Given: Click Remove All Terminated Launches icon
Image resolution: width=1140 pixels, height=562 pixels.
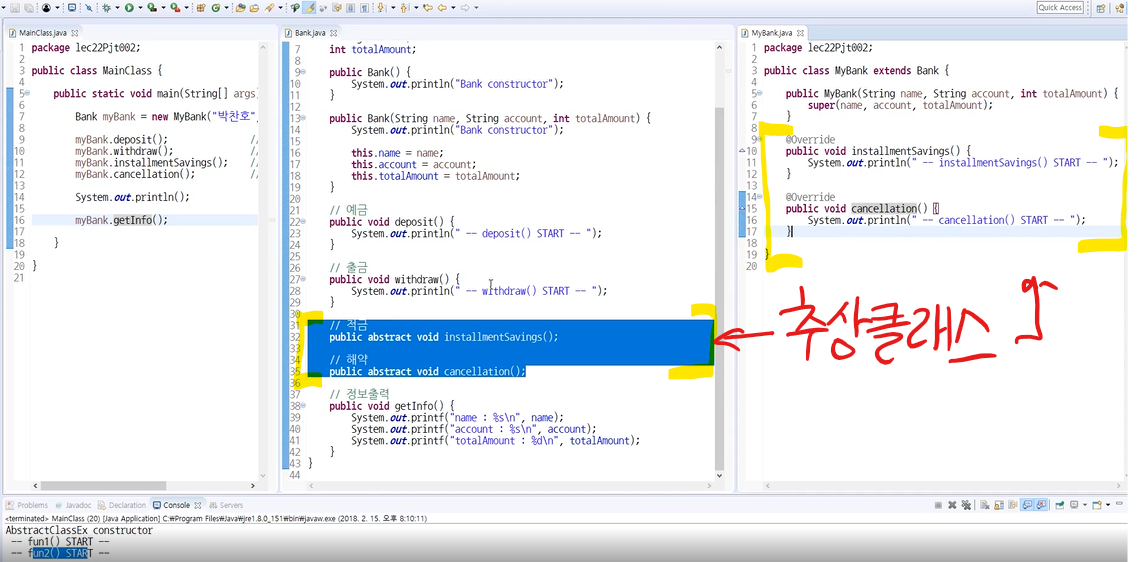Looking at the screenshot, I should pos(966,505).
